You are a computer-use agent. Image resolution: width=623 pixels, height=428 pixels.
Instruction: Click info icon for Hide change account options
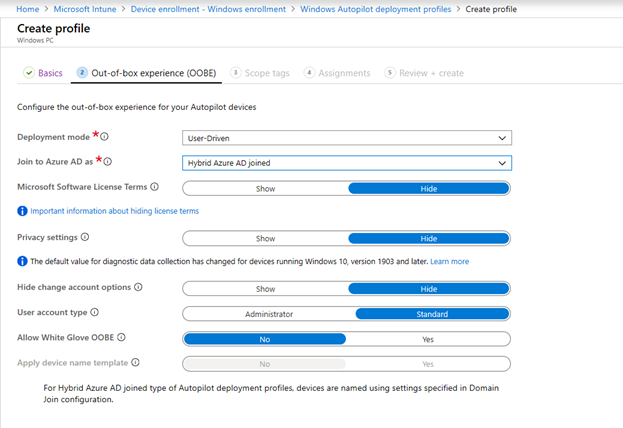pos(138,288)
